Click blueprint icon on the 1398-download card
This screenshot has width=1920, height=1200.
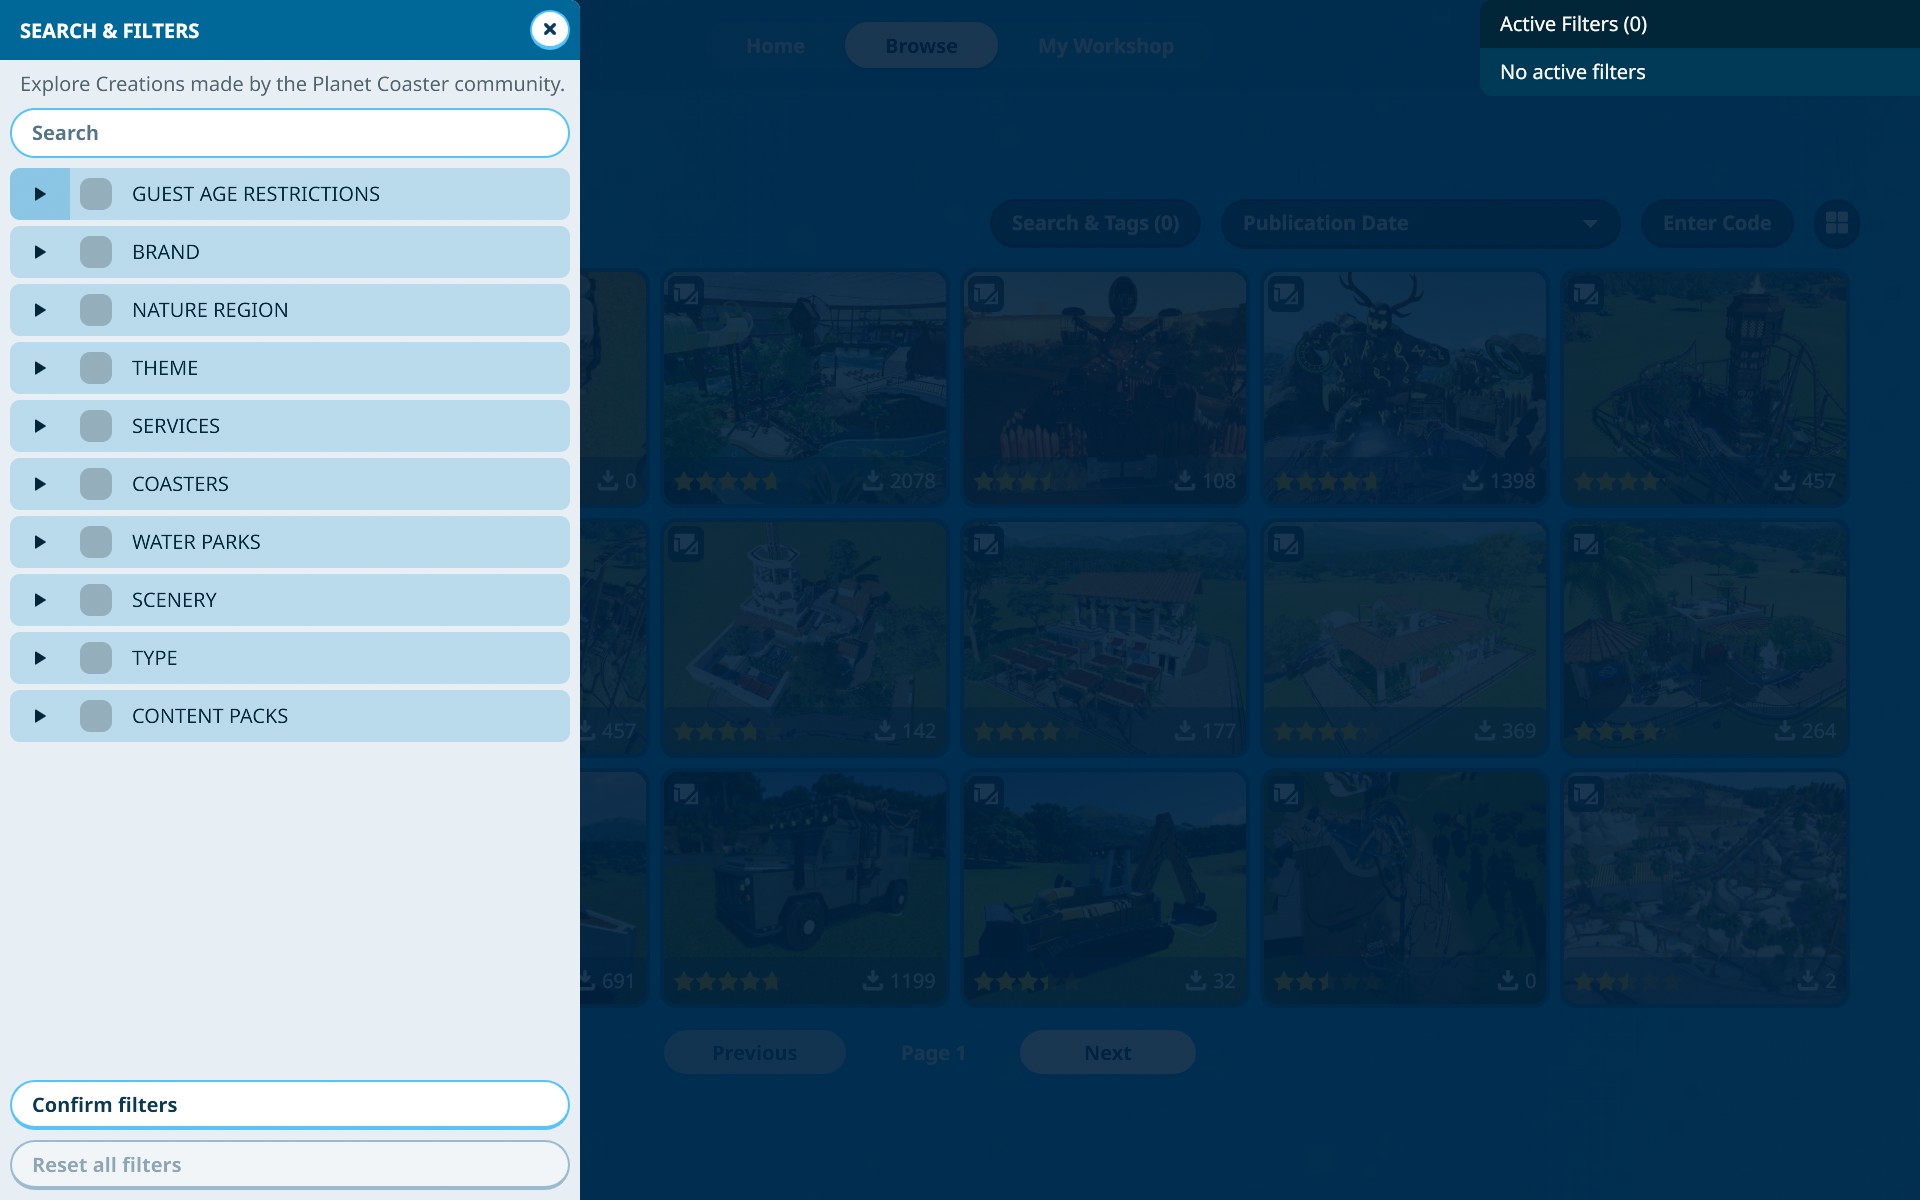(x=1286, y=294)
